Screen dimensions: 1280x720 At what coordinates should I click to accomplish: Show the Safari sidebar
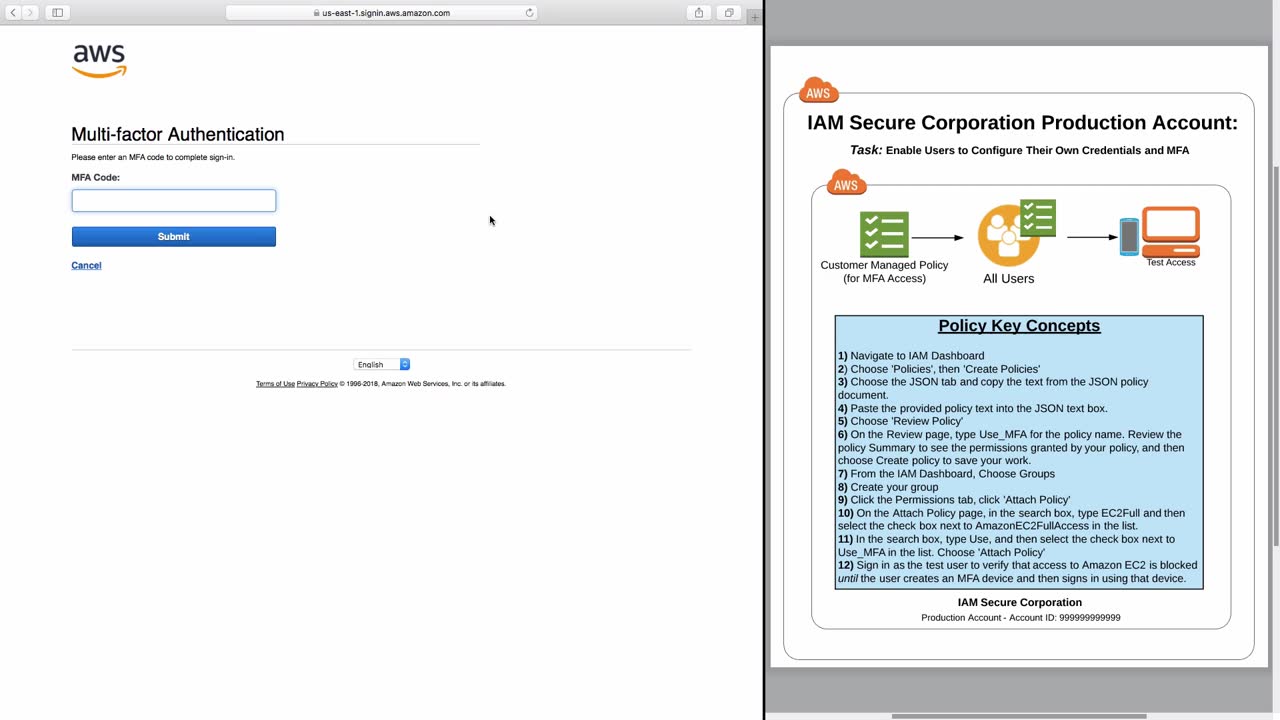(57, 13)
